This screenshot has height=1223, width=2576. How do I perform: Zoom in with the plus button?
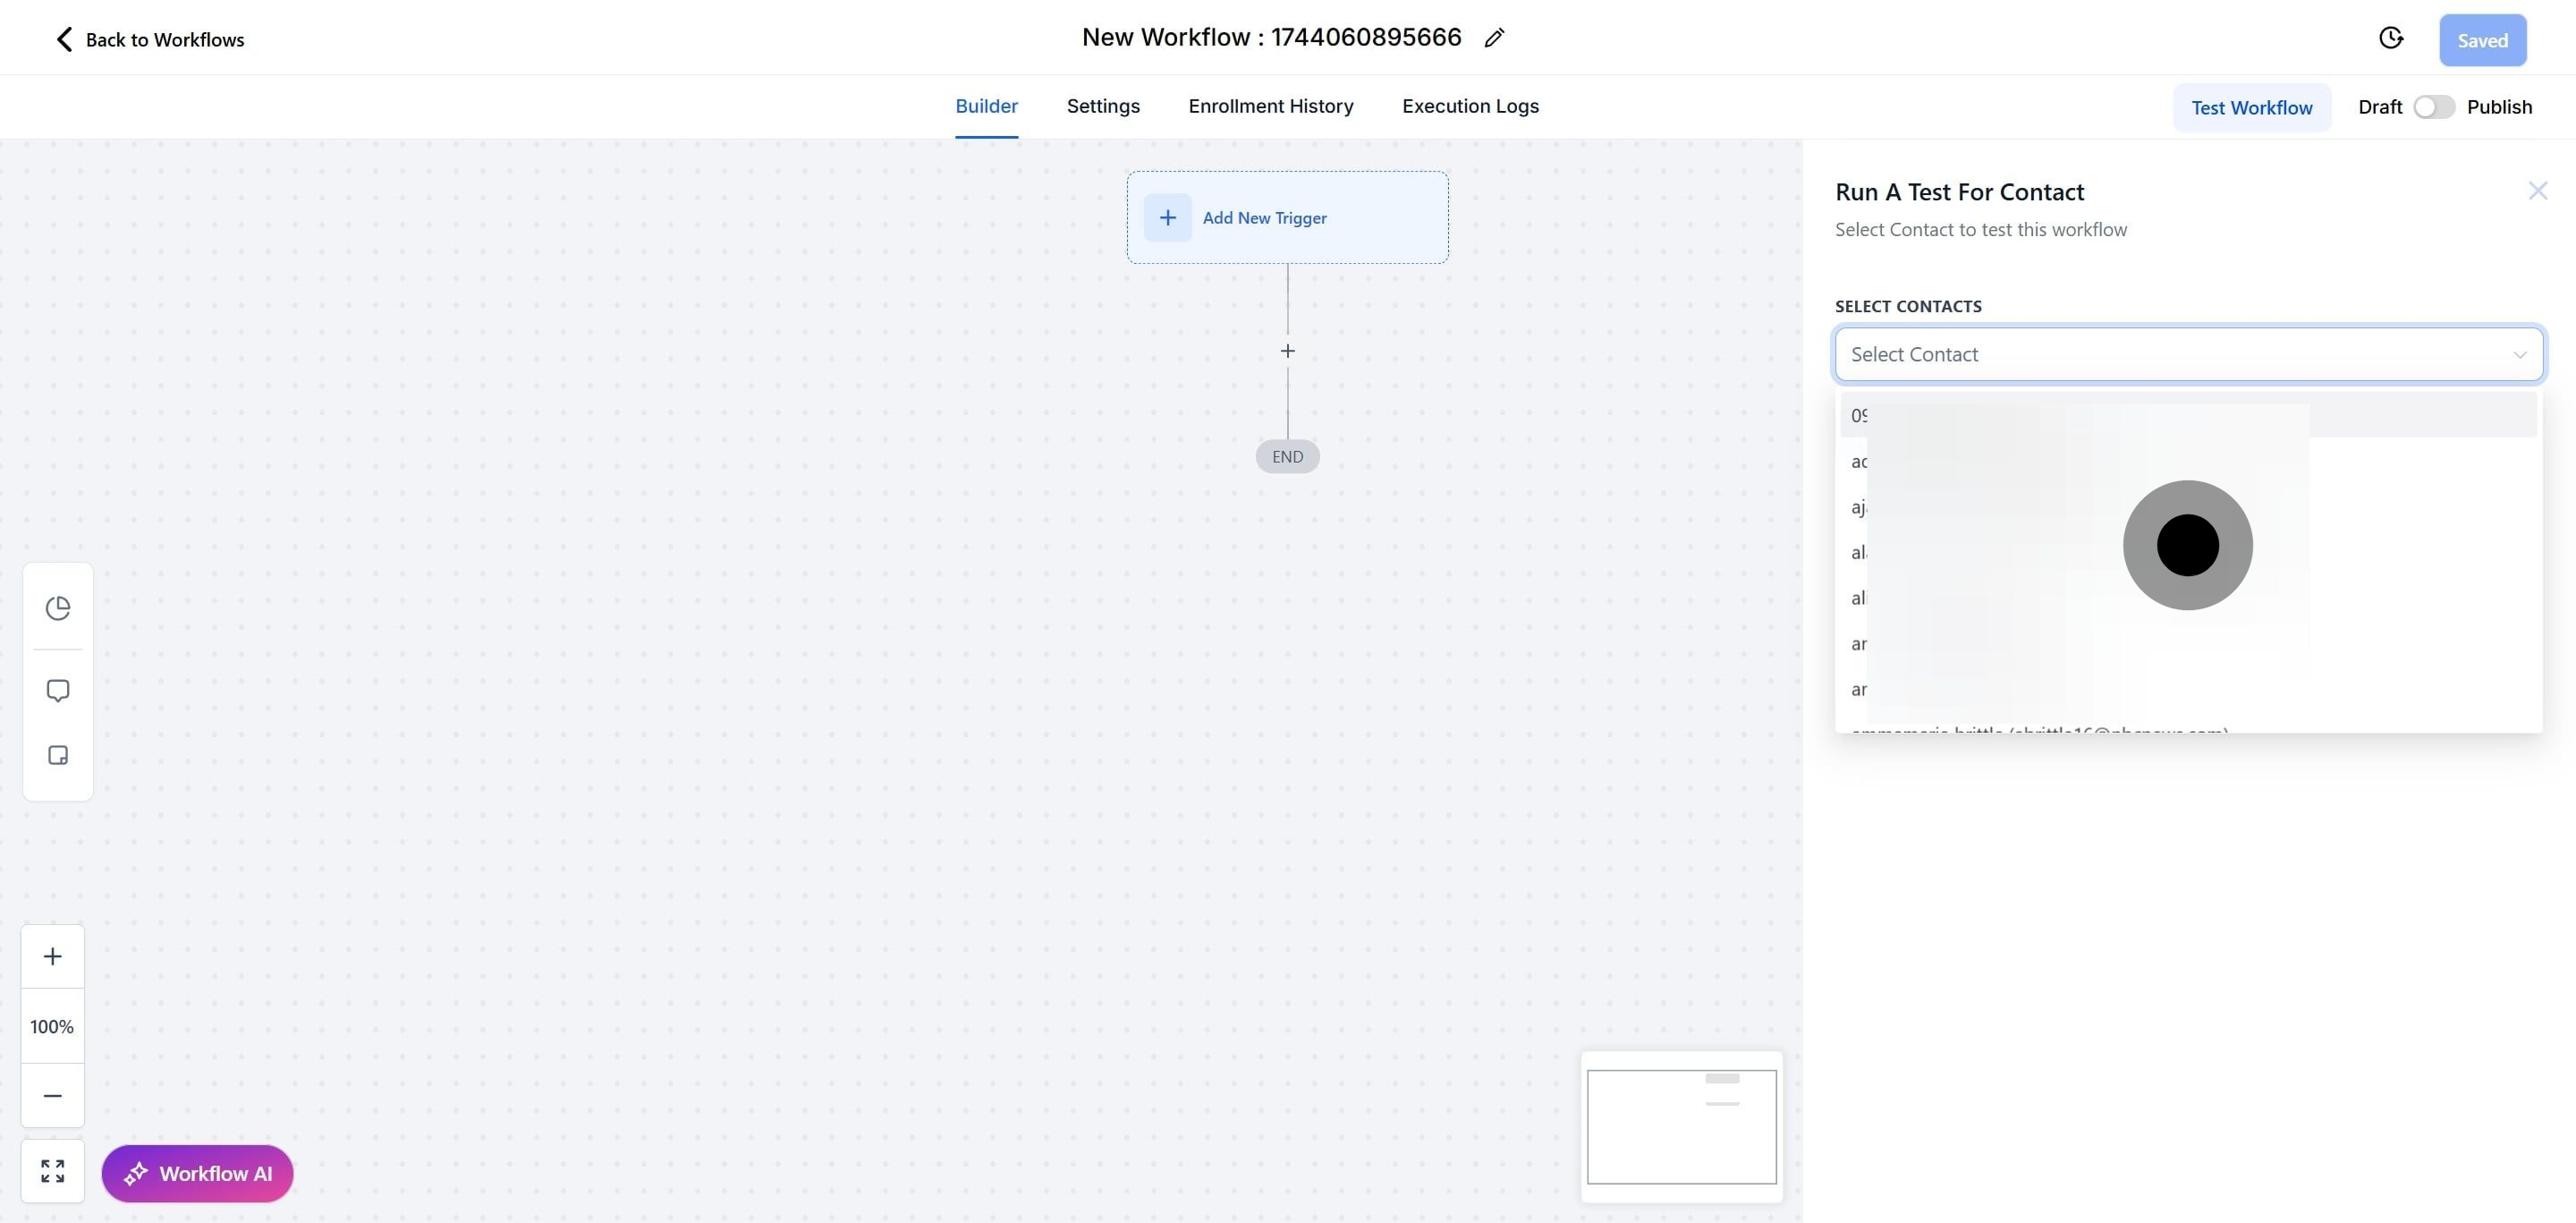[x=53, y=956]
